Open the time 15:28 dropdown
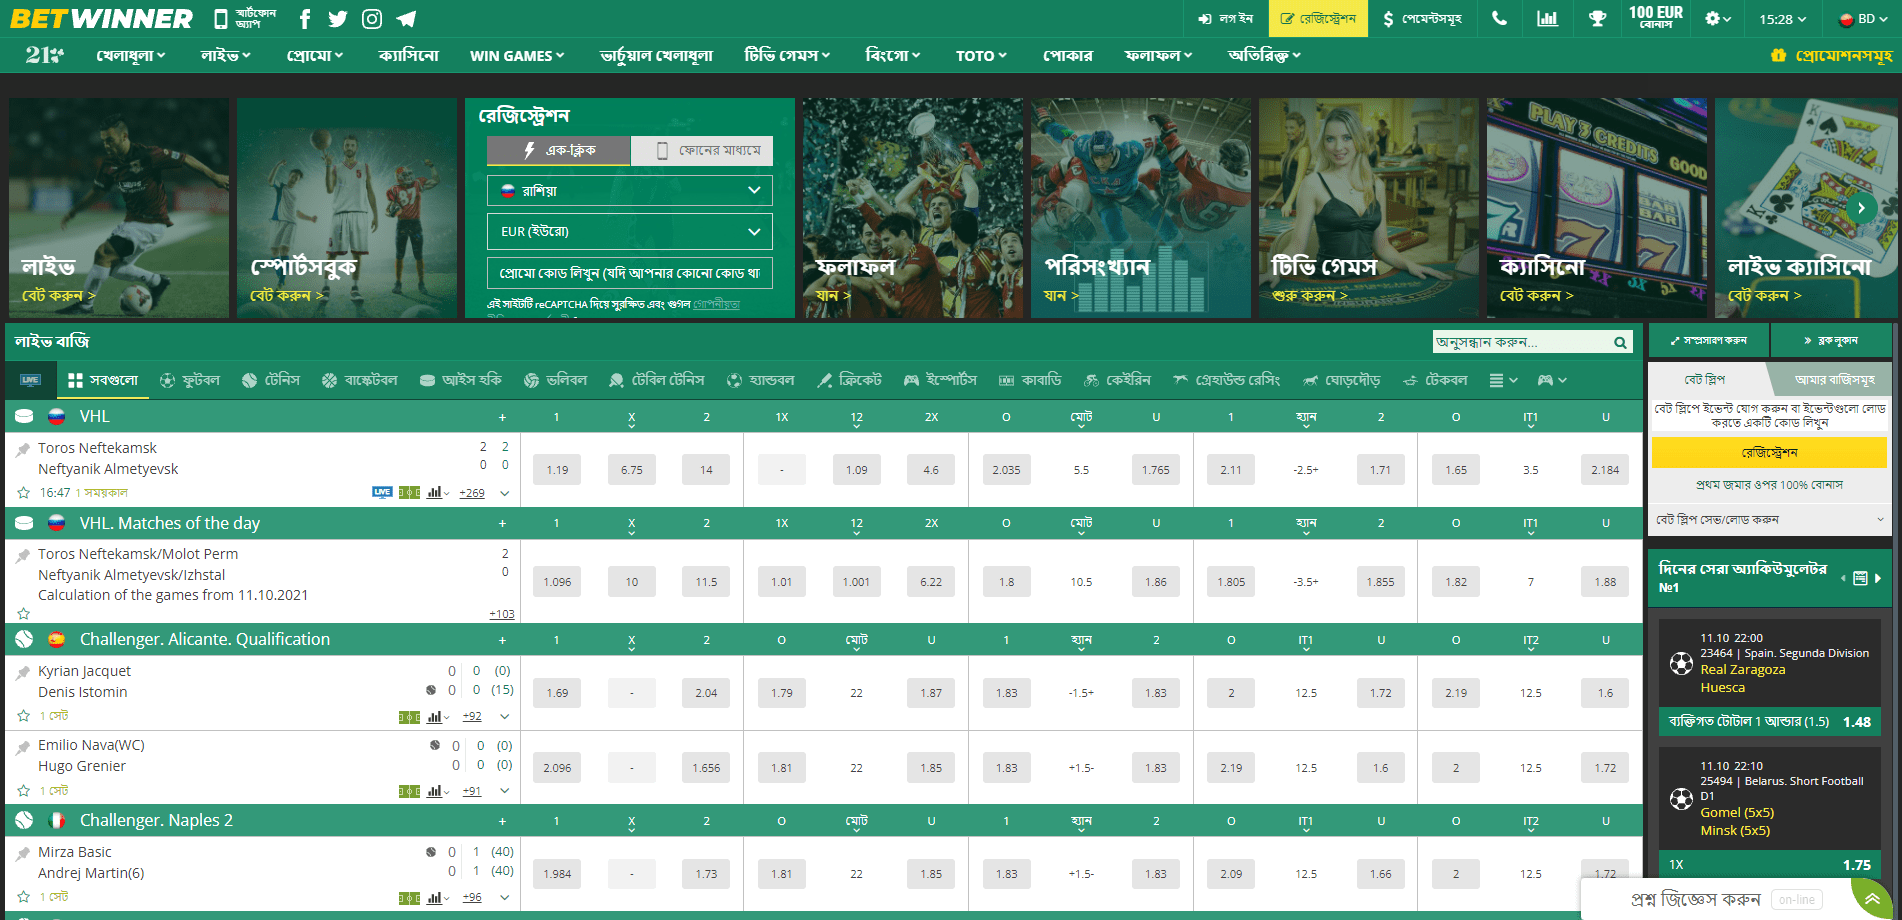The image size is (1902, 920). pyautogui.click(x=1783, y=19)
